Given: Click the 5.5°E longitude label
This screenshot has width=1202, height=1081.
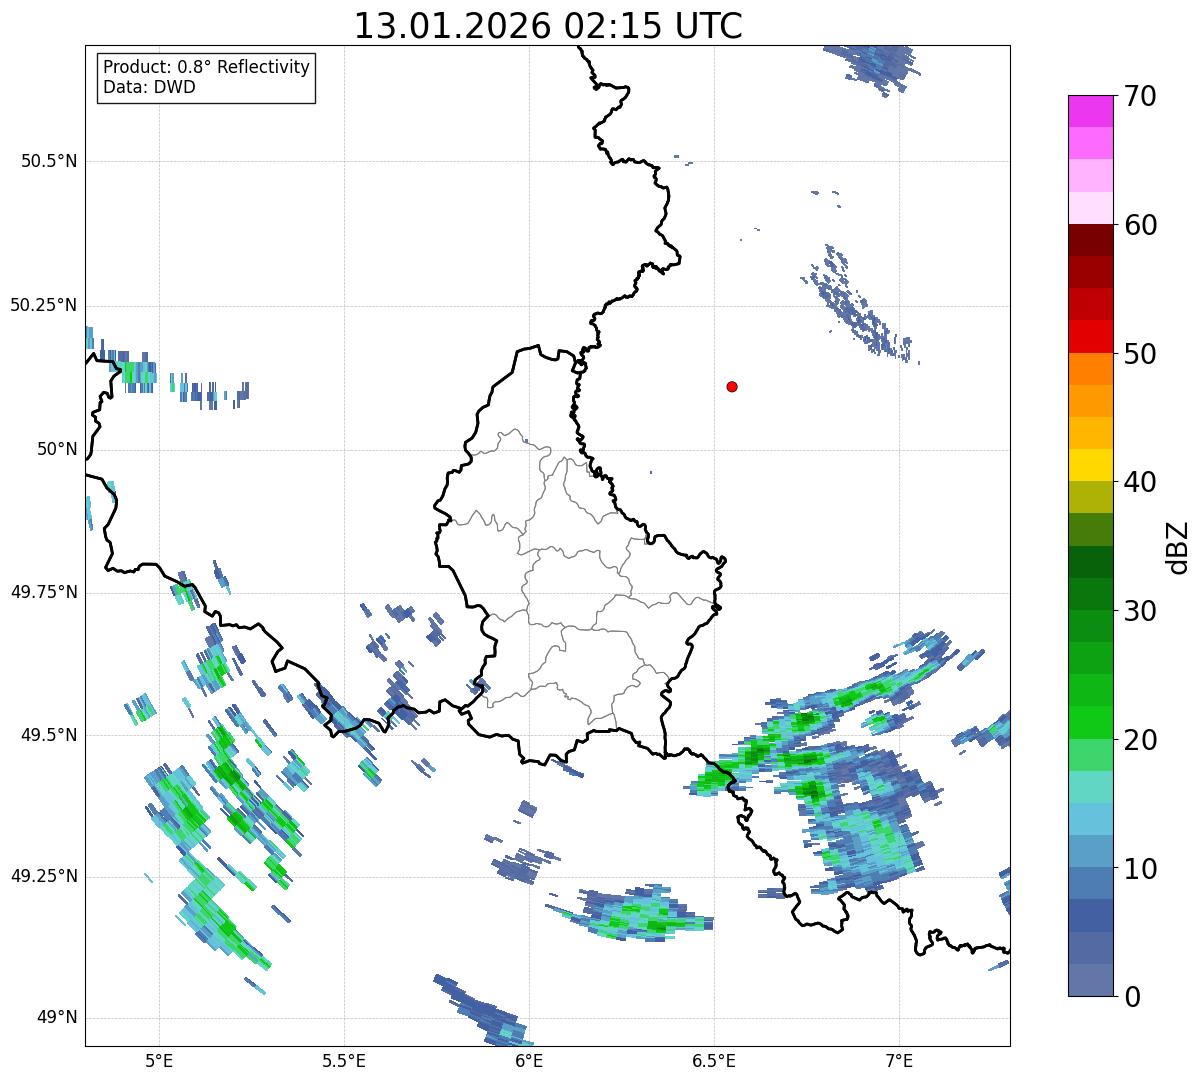Looking at the screenshot, I should (x=344, y=1060).
